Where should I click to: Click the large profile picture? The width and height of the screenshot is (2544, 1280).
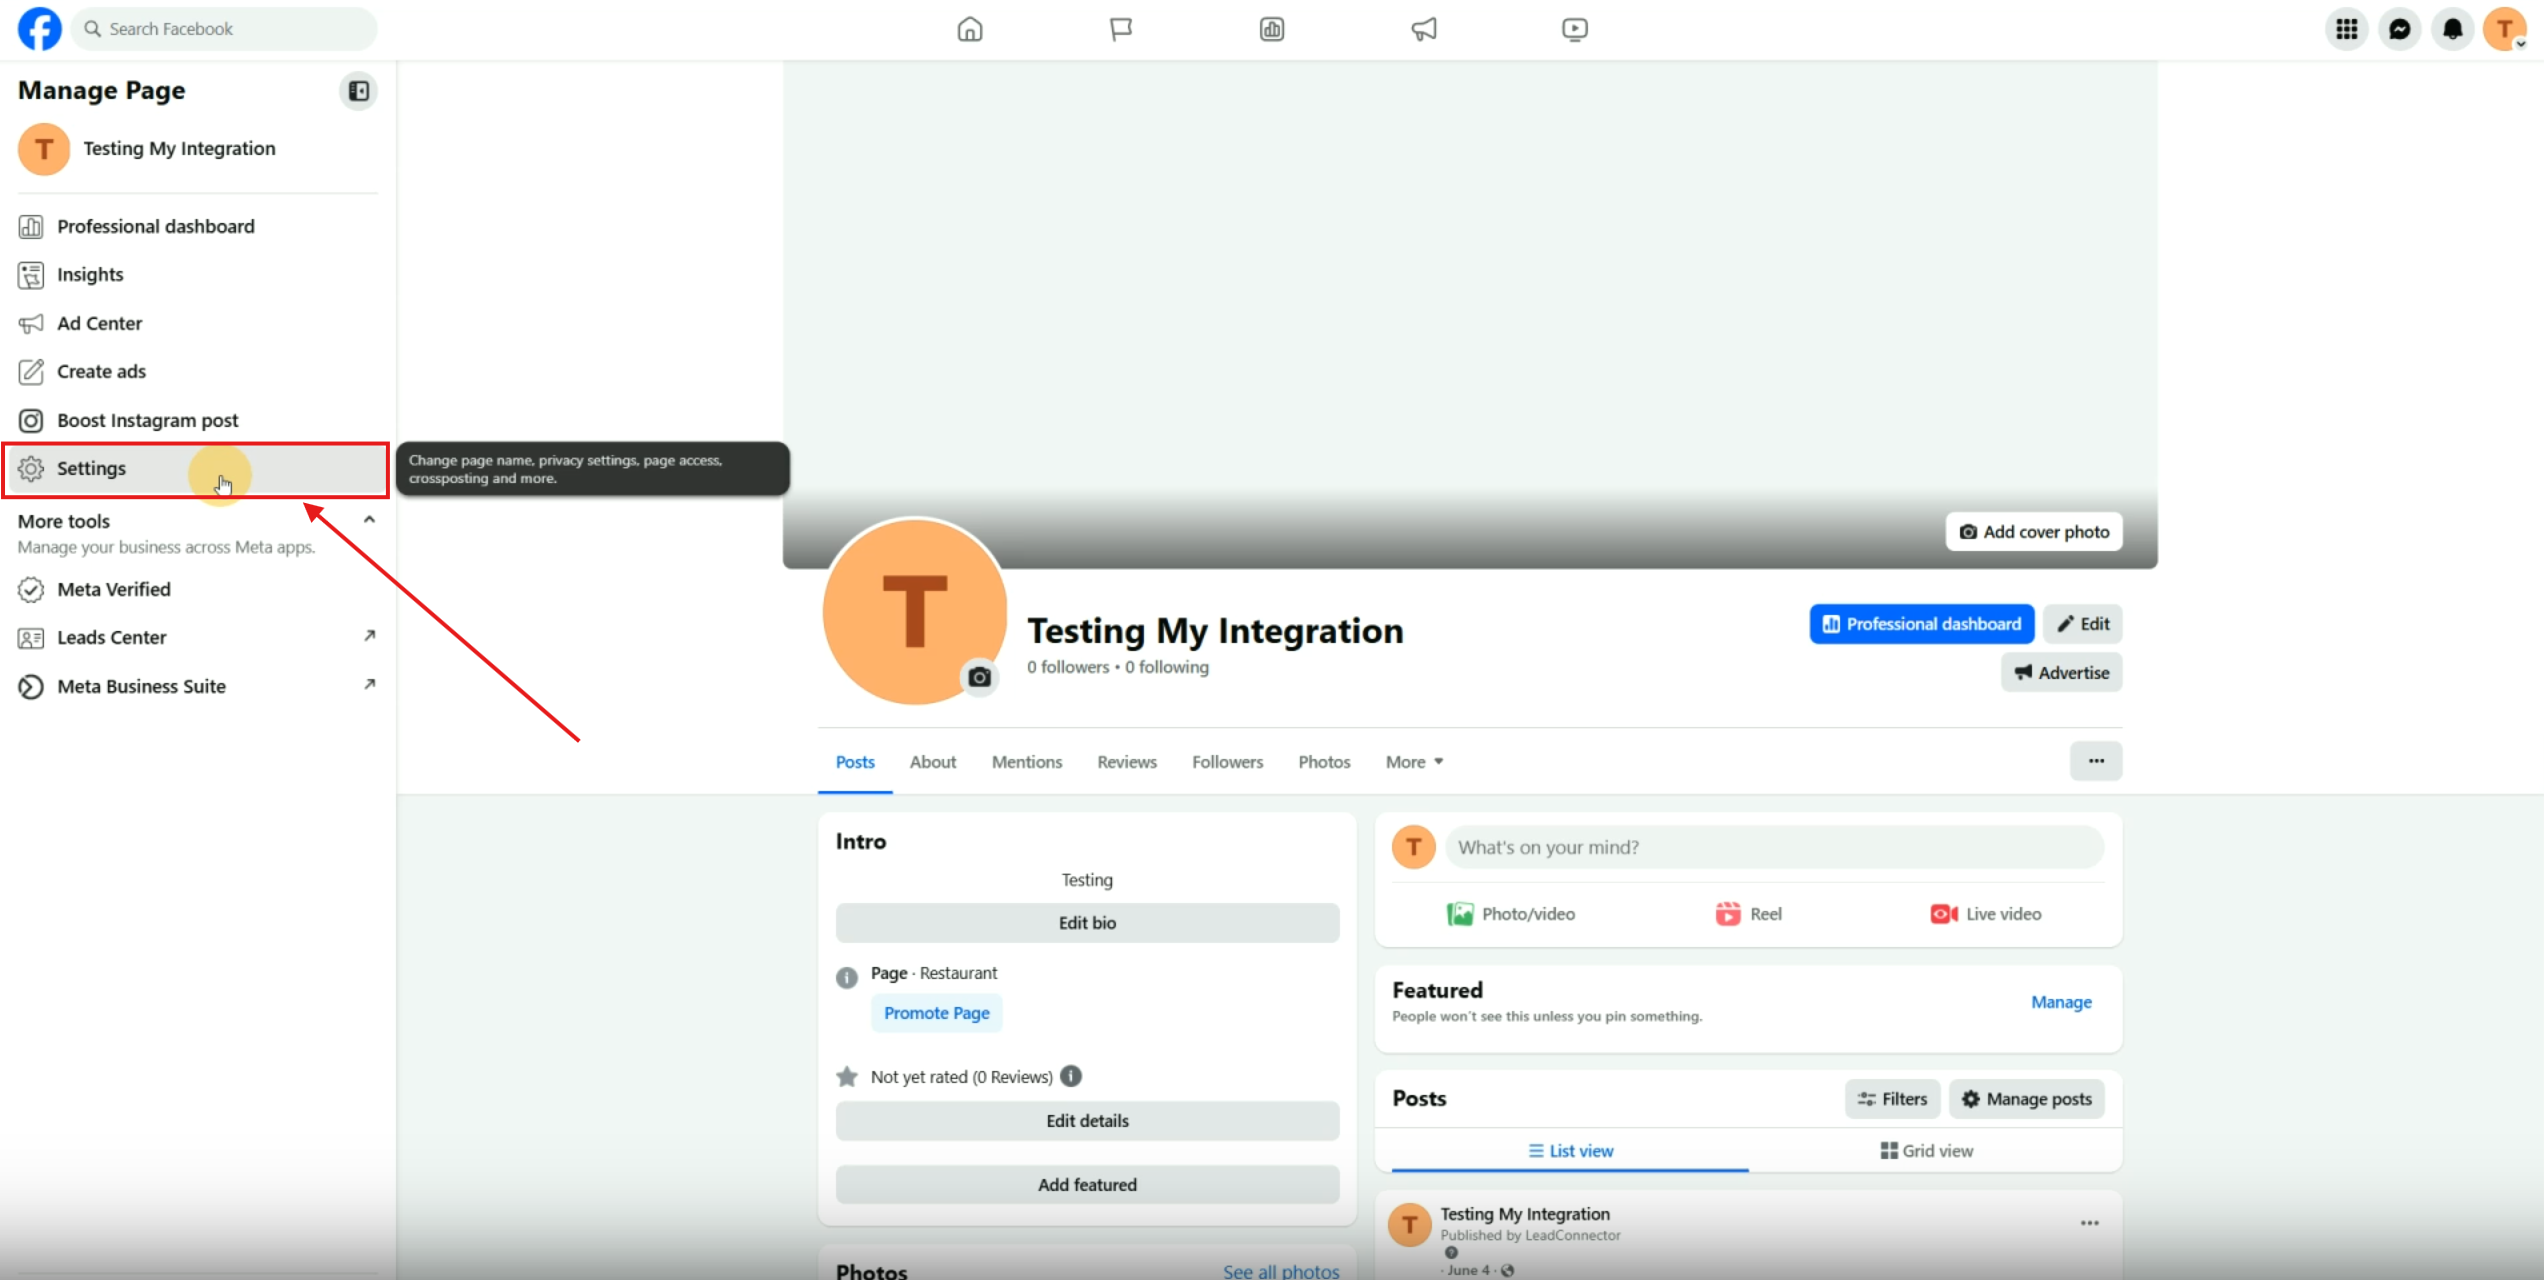pyautogui.click(x=914, y=611)
